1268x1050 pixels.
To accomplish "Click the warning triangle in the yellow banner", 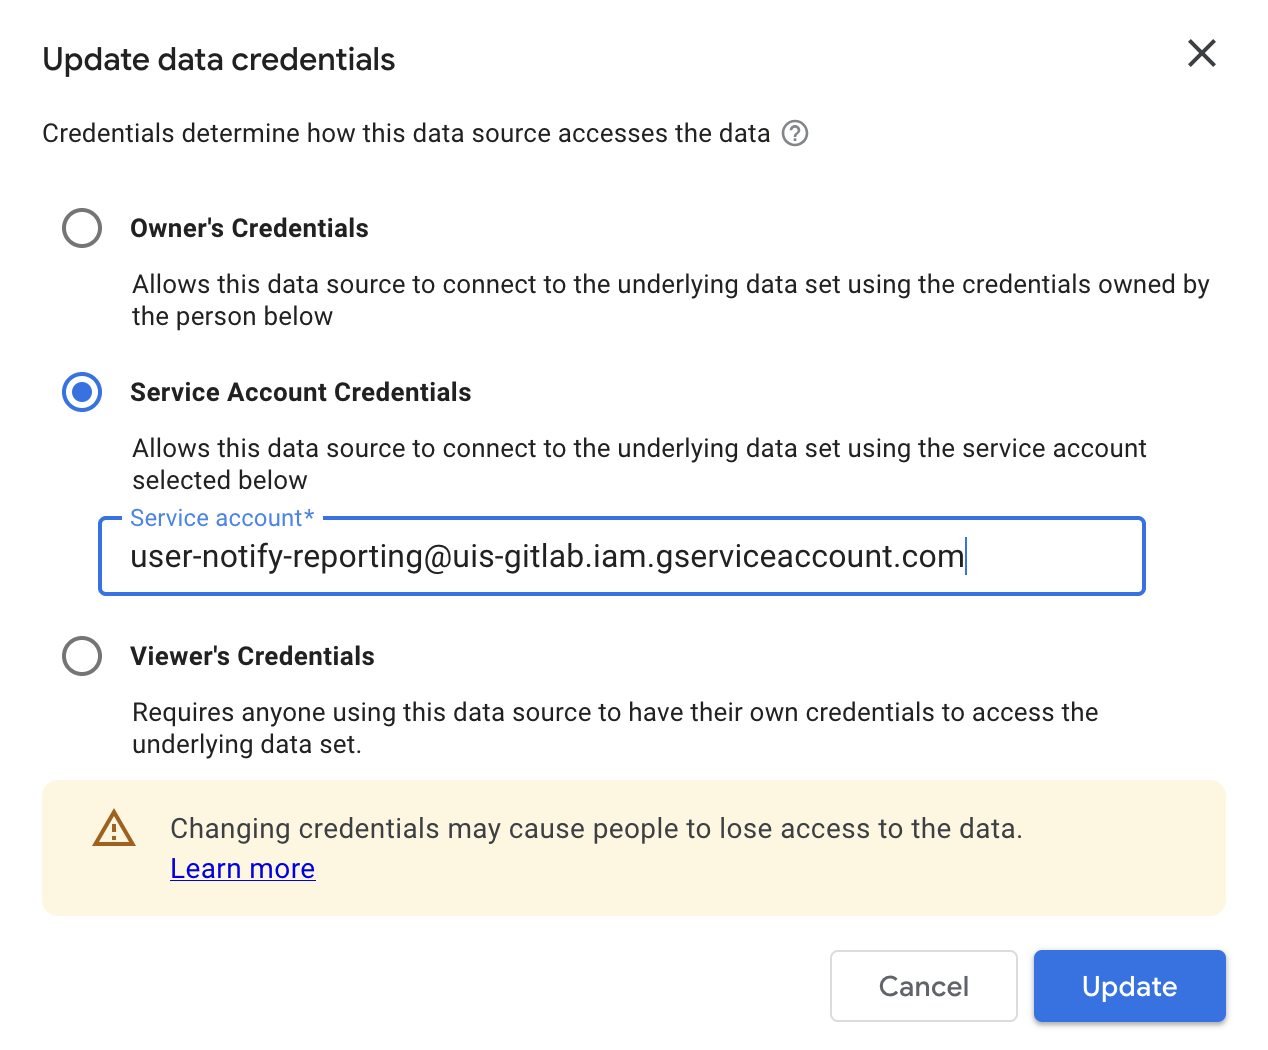I will point(114,828).
